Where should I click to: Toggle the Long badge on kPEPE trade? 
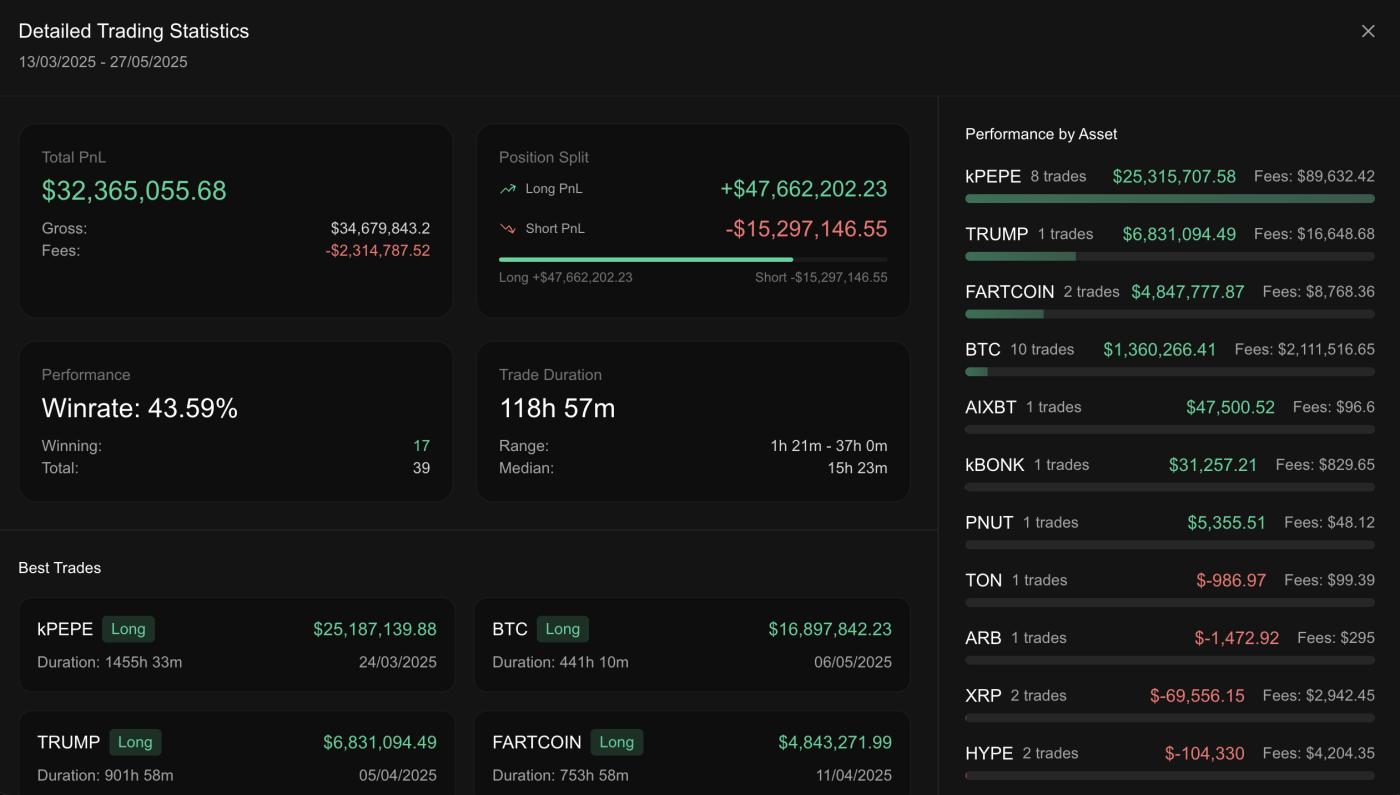128,628
